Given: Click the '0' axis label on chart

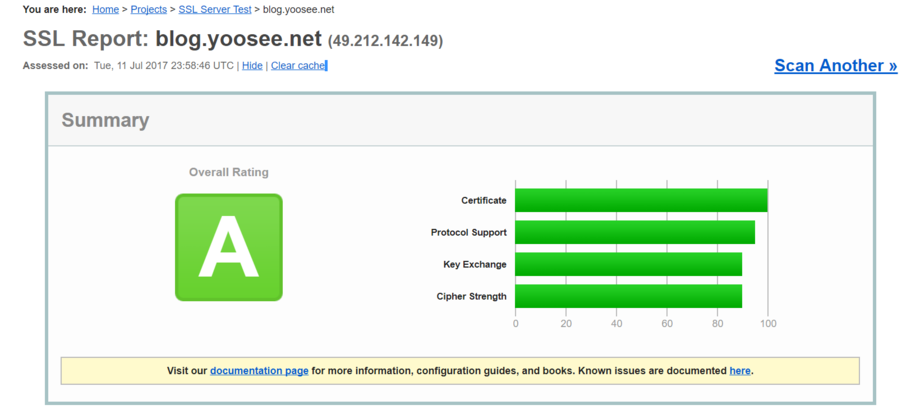Looking at the screenshot, I should (x=516, y=324).
